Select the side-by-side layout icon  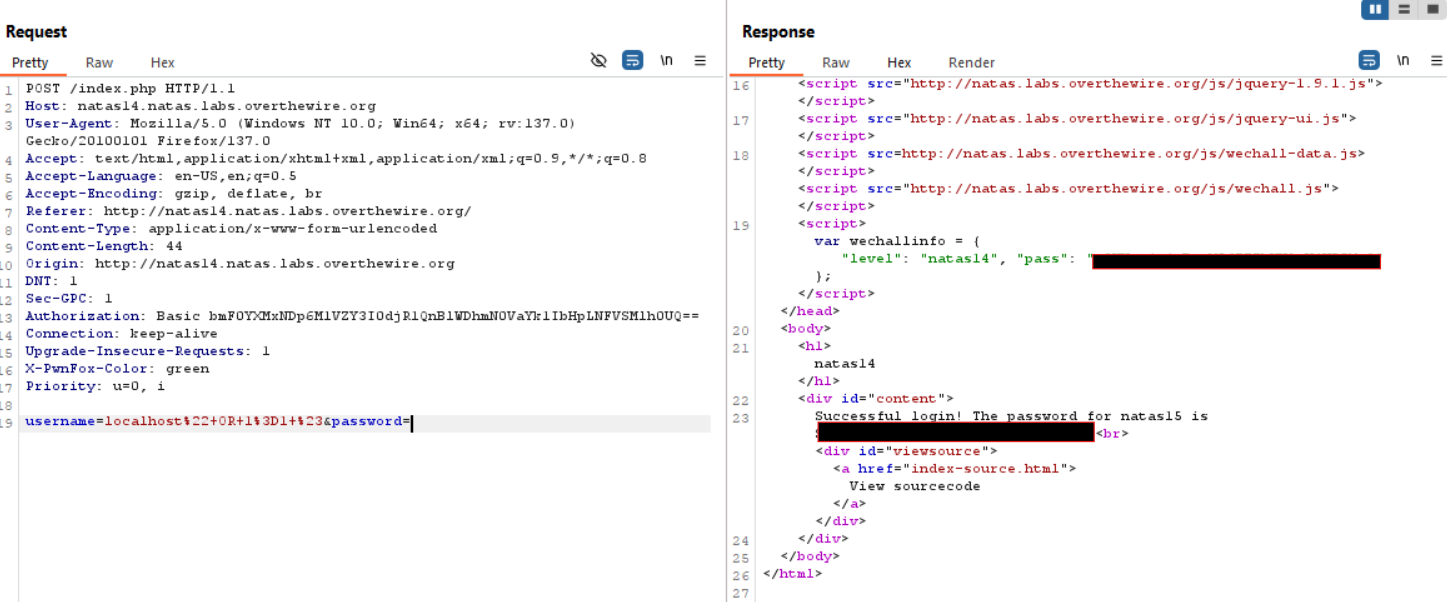[x=1375, y=9]
